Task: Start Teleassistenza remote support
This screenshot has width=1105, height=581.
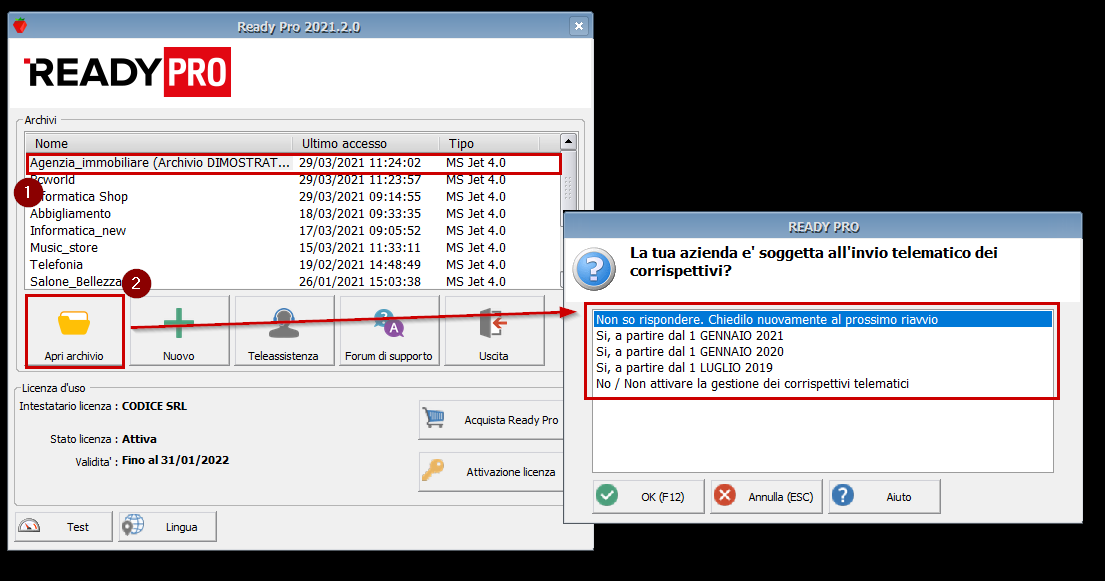Action: (283, 331)
